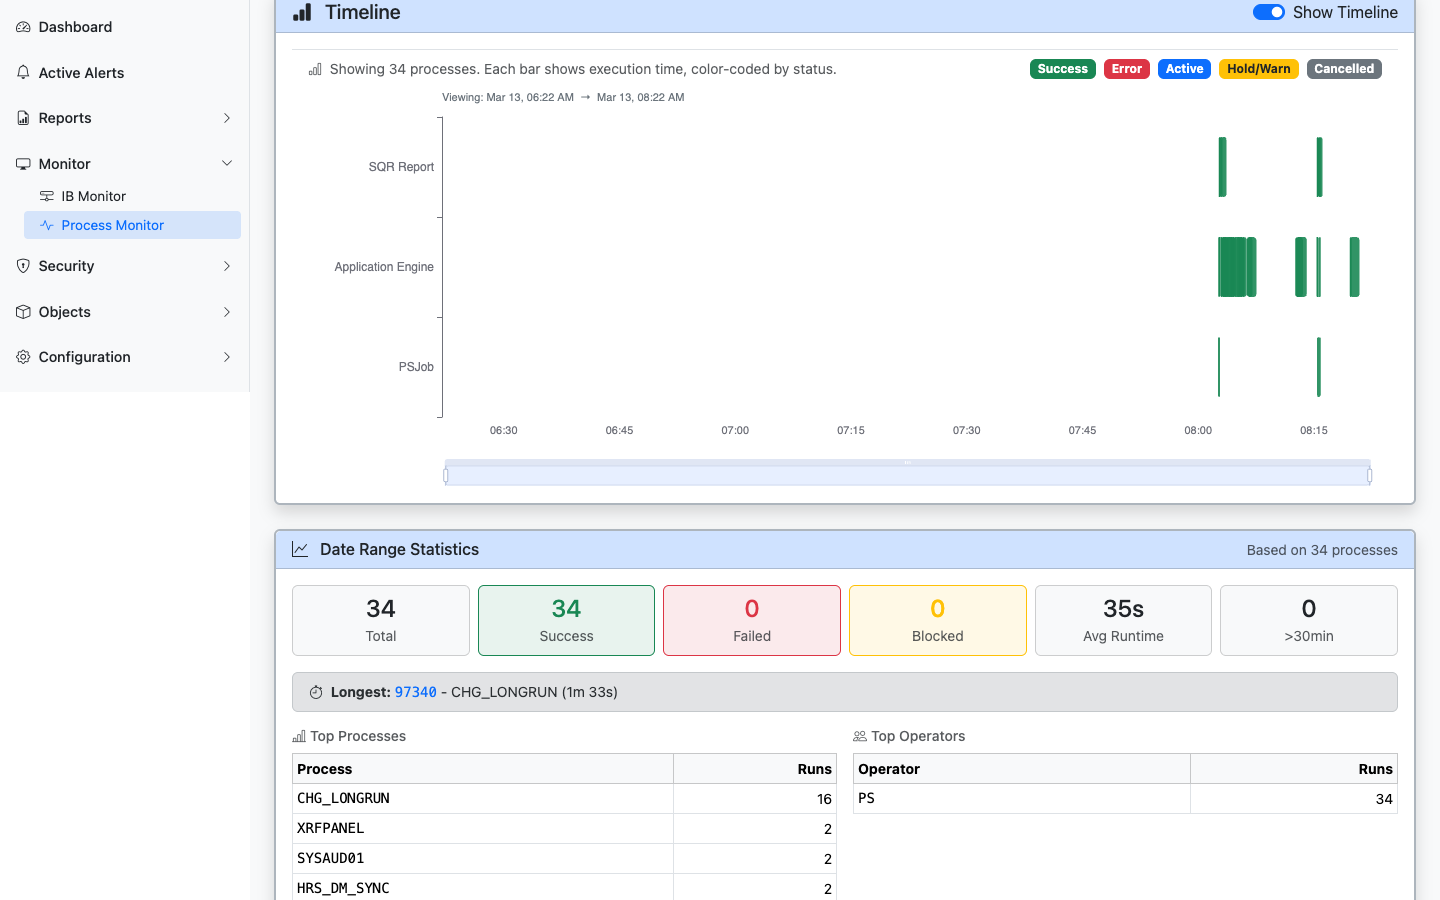Image resolution: width=1440 pixels, height=900 pixels.
Task: Click the Error legend badge
Action: click(1126, 69)
